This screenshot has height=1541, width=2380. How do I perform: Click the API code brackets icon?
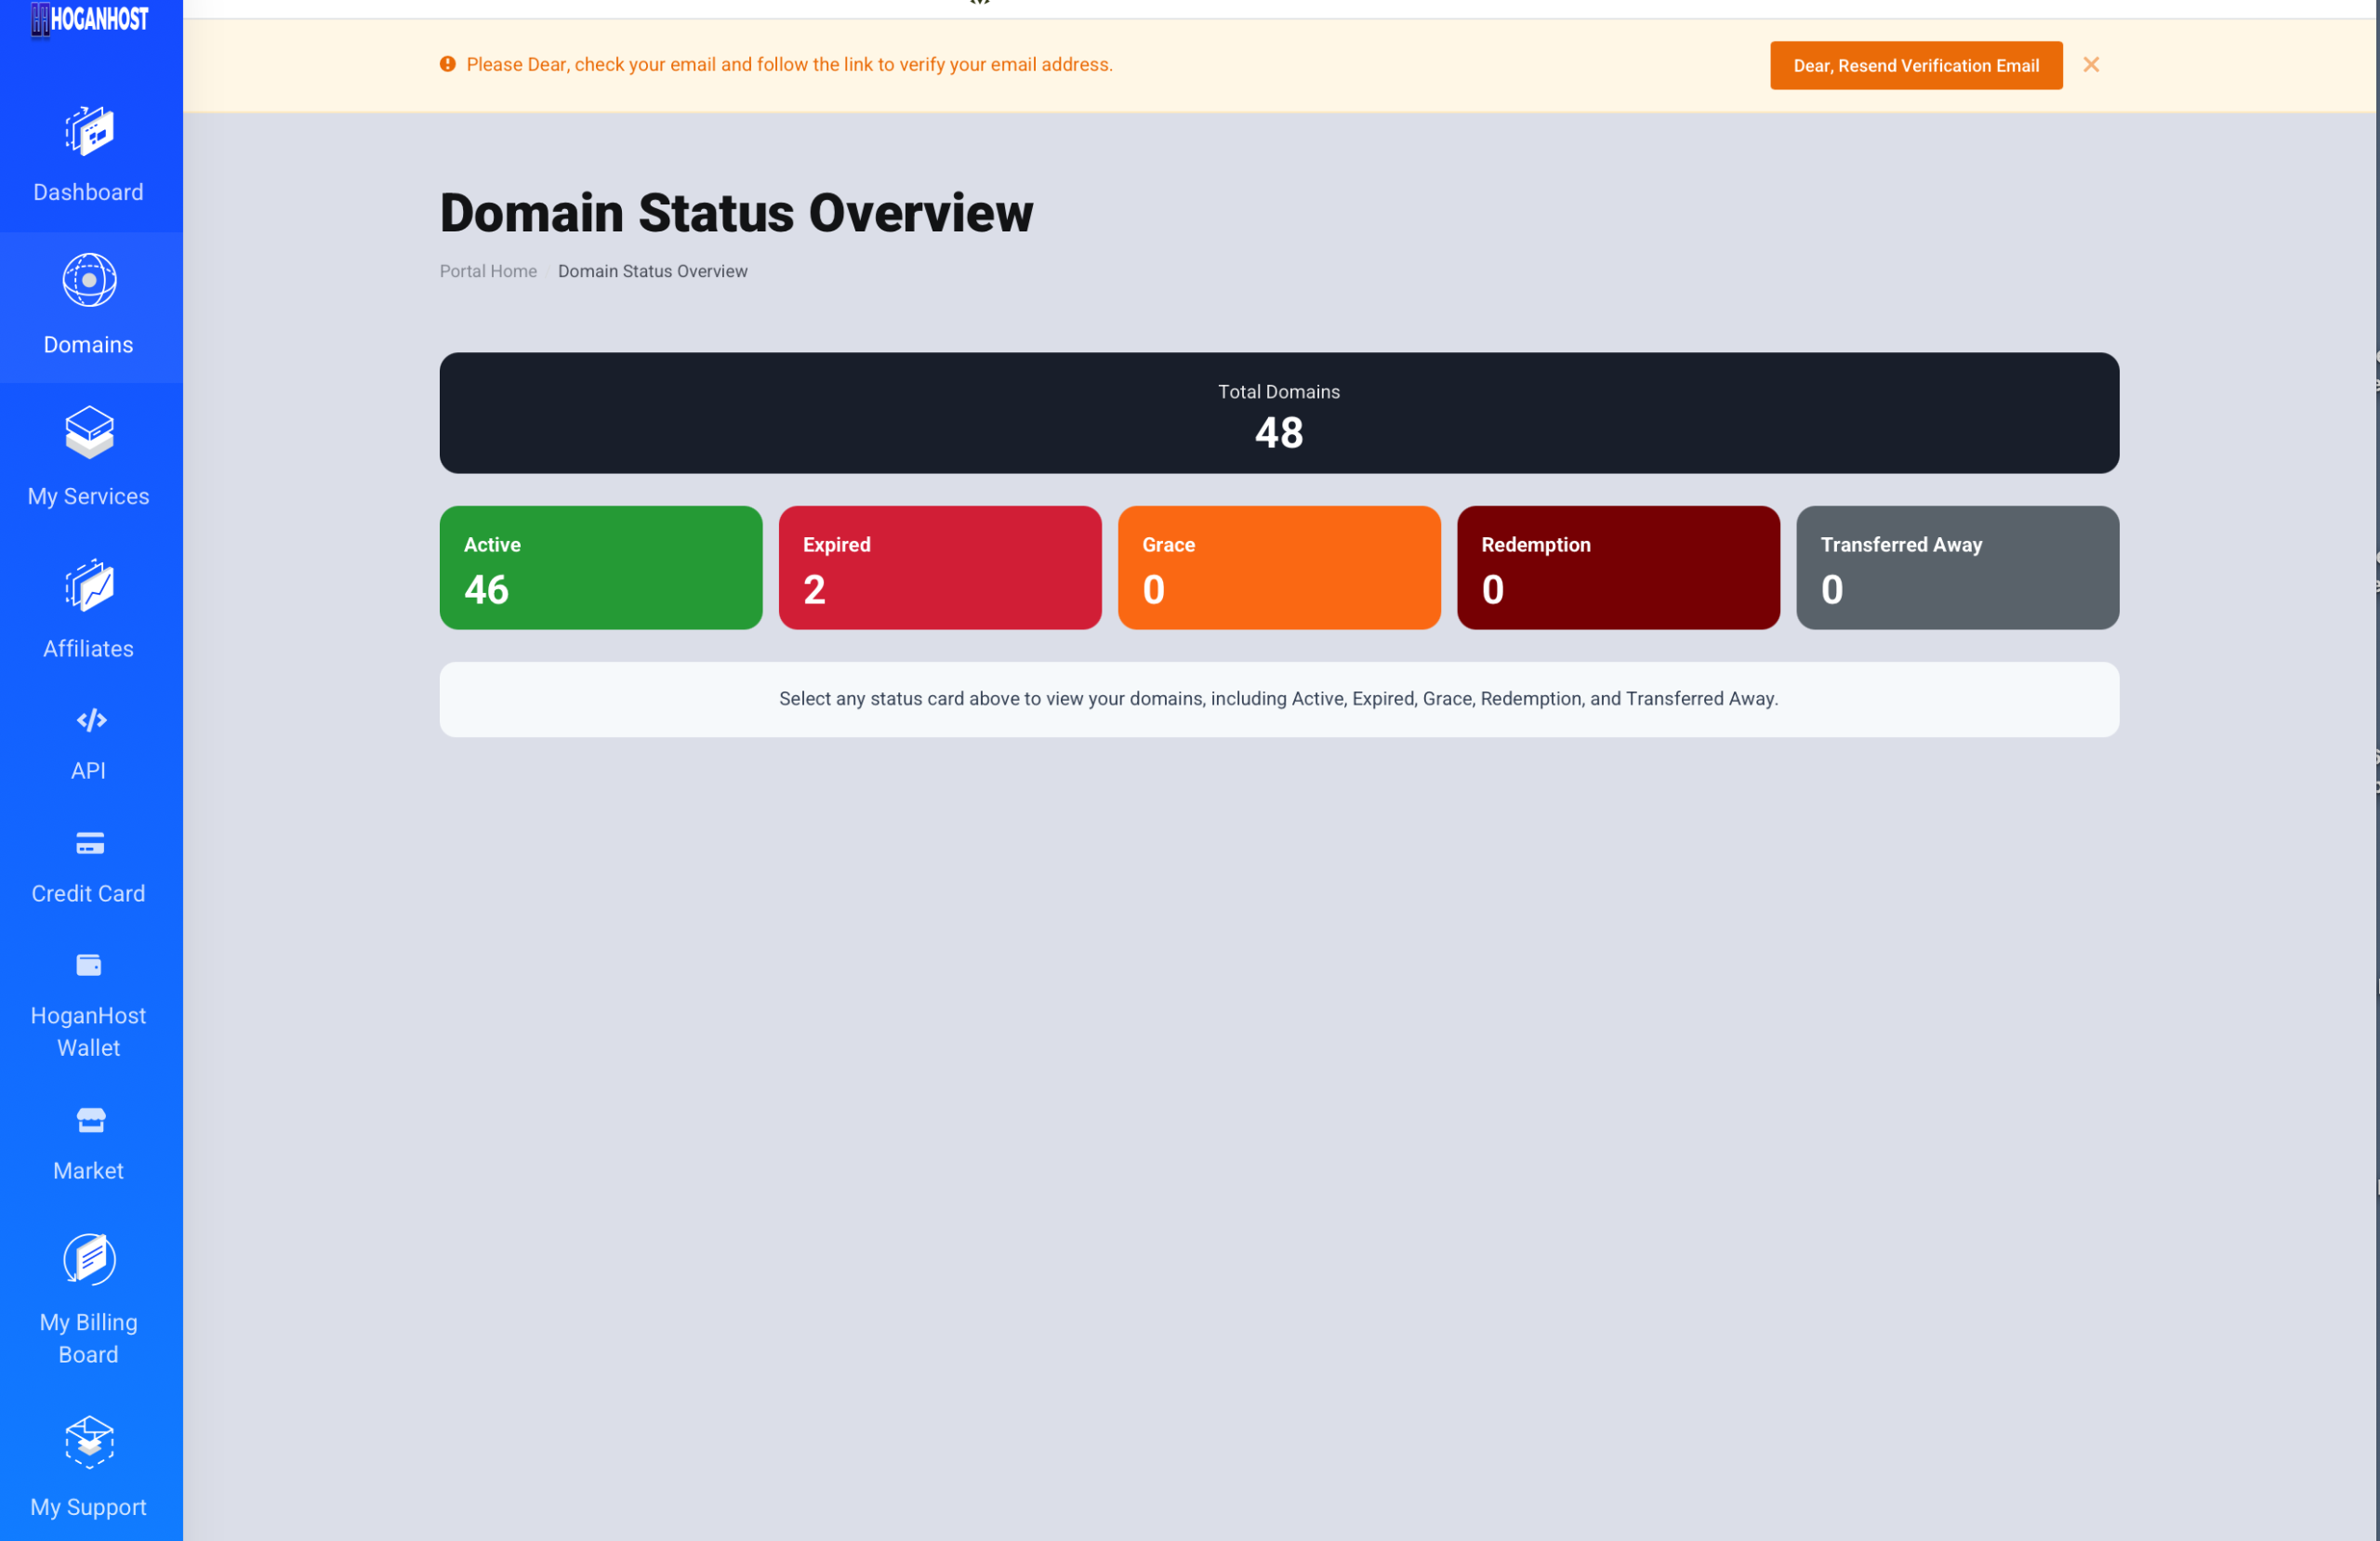(91, 720)
